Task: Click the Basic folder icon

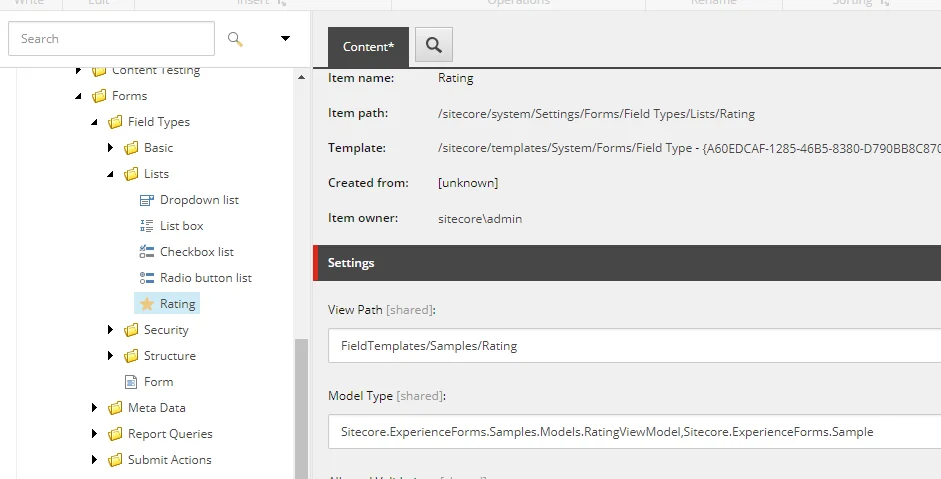Action: (131, 148)
